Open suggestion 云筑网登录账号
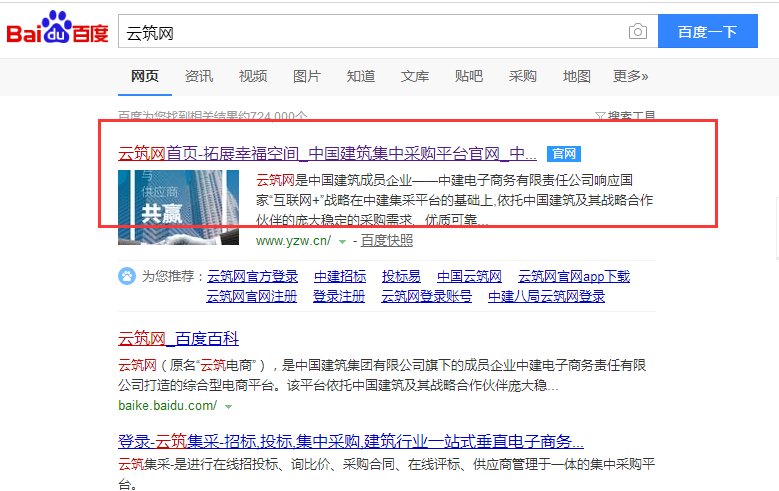 tap(426, 296)
